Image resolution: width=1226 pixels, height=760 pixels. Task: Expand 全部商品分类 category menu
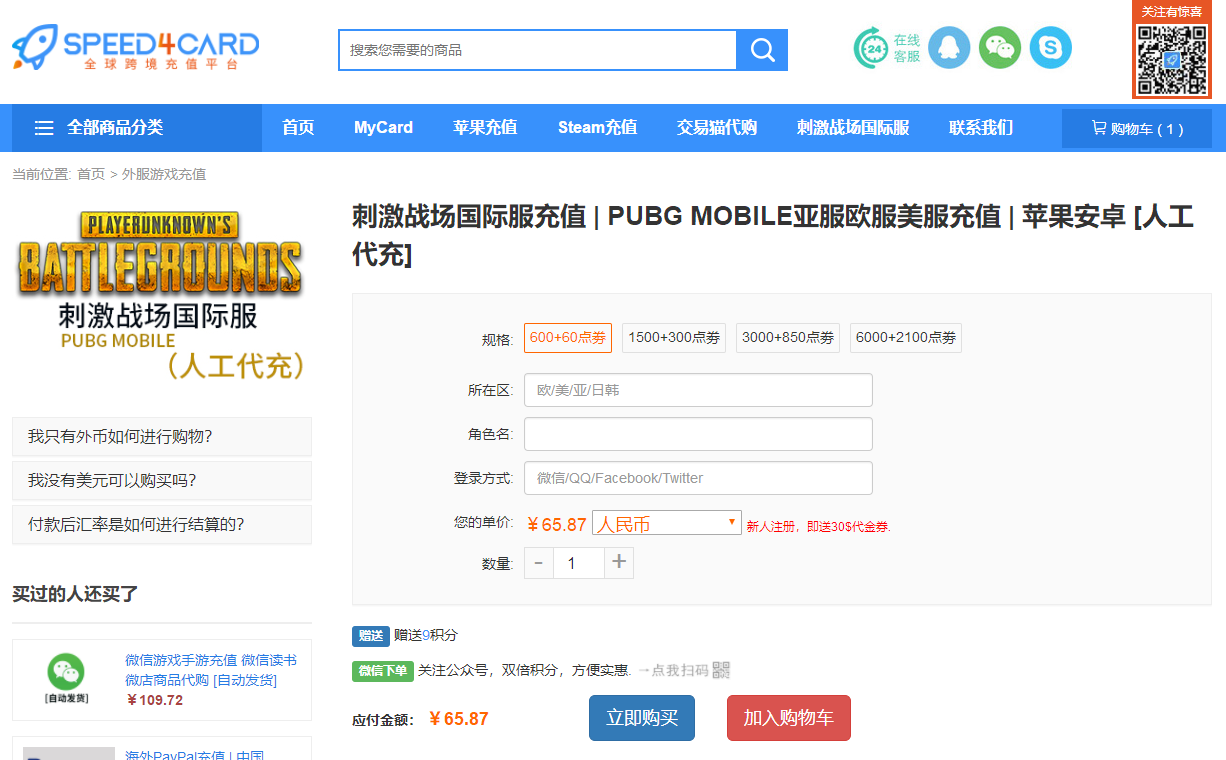pyautogui.click(x=137, y=128)
